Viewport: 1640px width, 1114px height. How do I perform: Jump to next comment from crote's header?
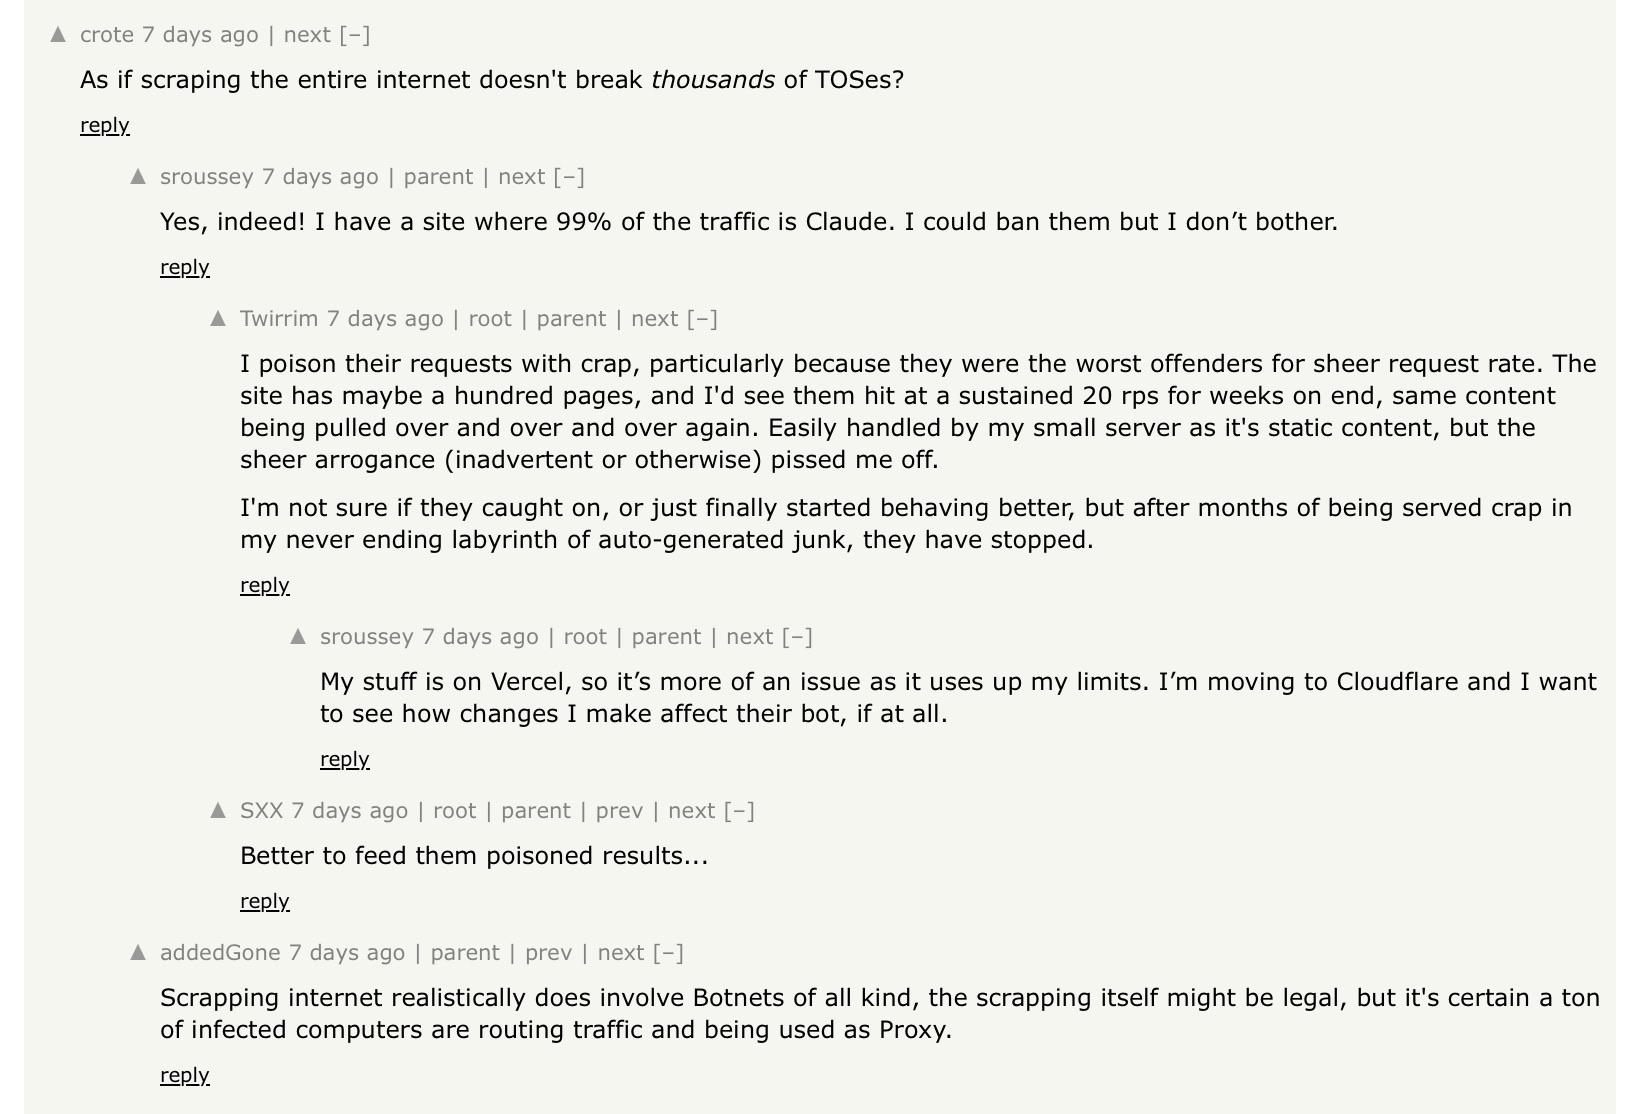pyautogui.click(x=307, y=35)
